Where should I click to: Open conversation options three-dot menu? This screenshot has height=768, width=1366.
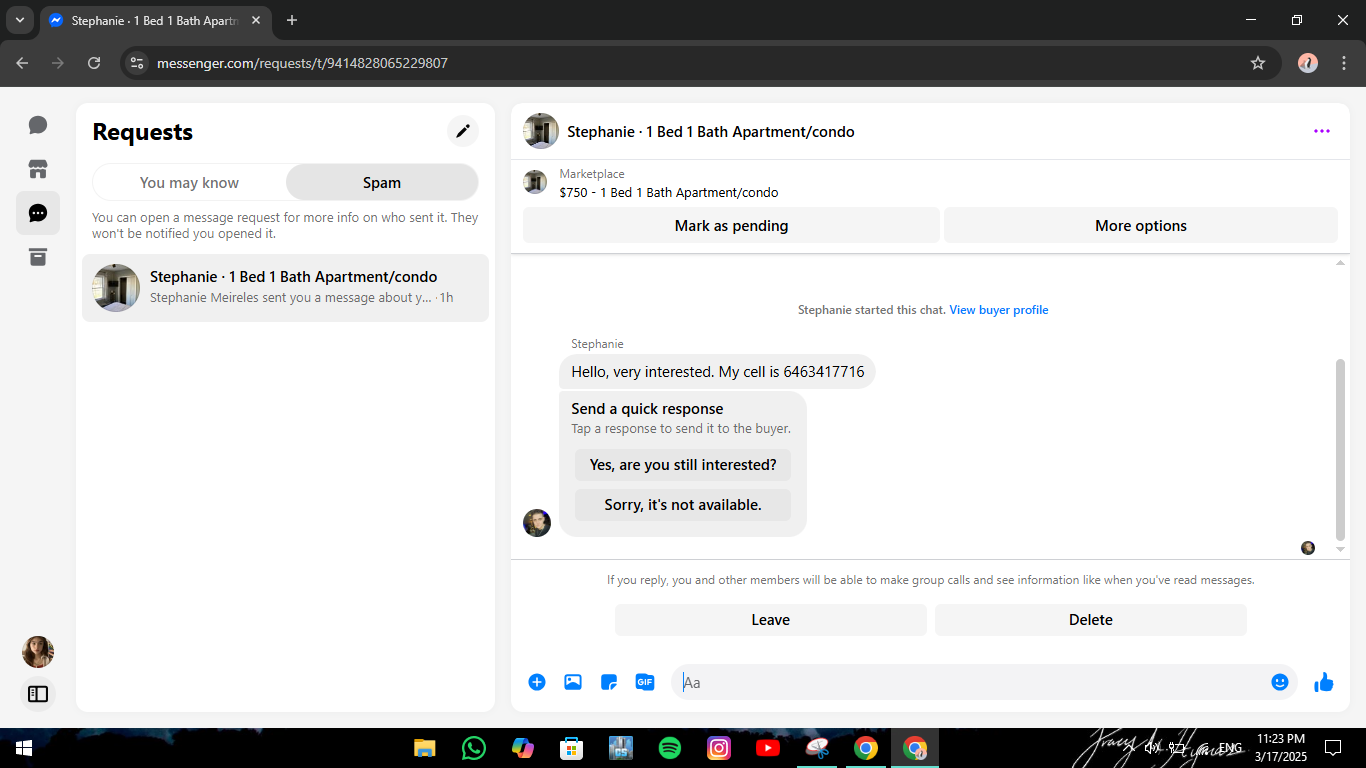[1322, 131]
